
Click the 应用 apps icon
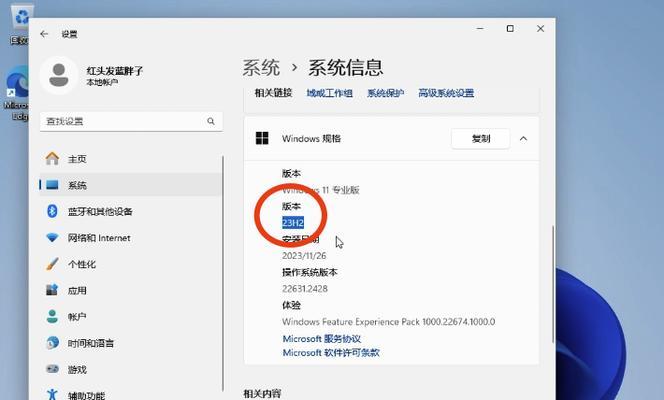pyautogui.click(x=52, y=290)
